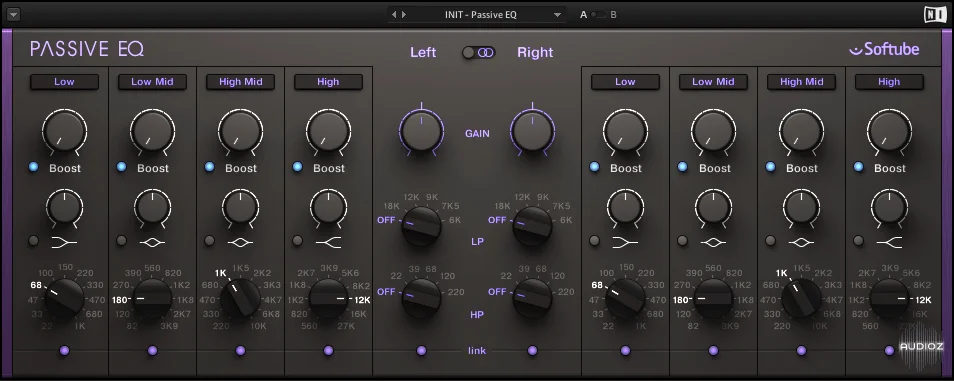Click the right Low band gain knob
This screenshot has width=954, height=381.
(x=625, y=131)
